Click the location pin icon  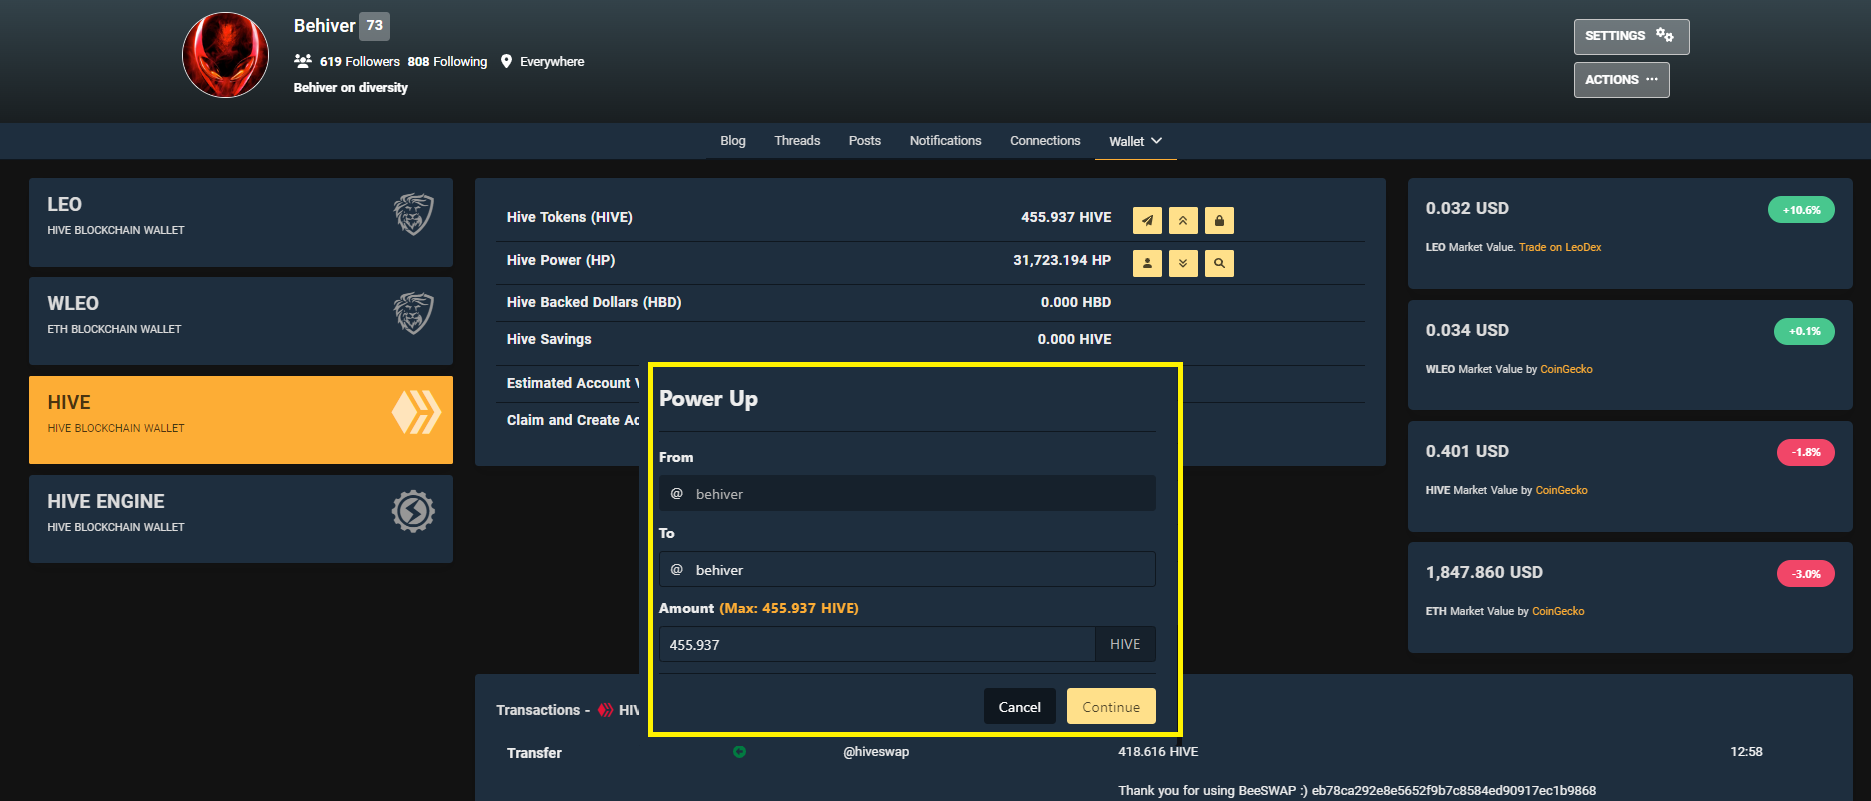point(507,61)
